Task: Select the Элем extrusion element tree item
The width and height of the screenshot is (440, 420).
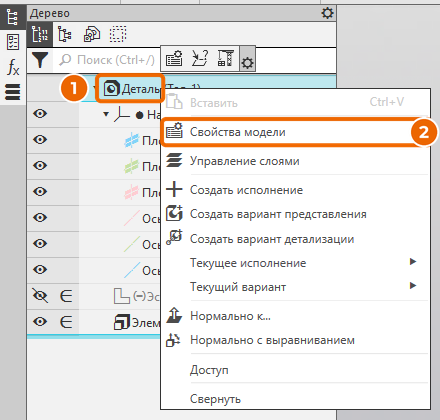Action: 137,322
